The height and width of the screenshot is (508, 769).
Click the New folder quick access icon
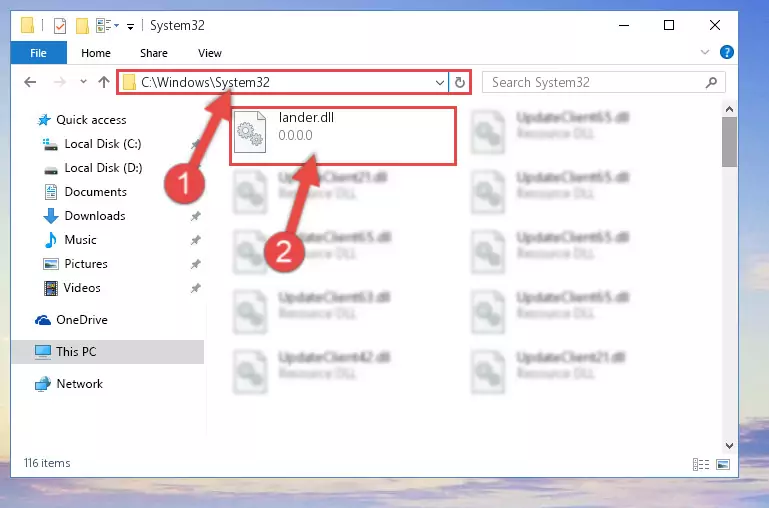pos(82,25)
